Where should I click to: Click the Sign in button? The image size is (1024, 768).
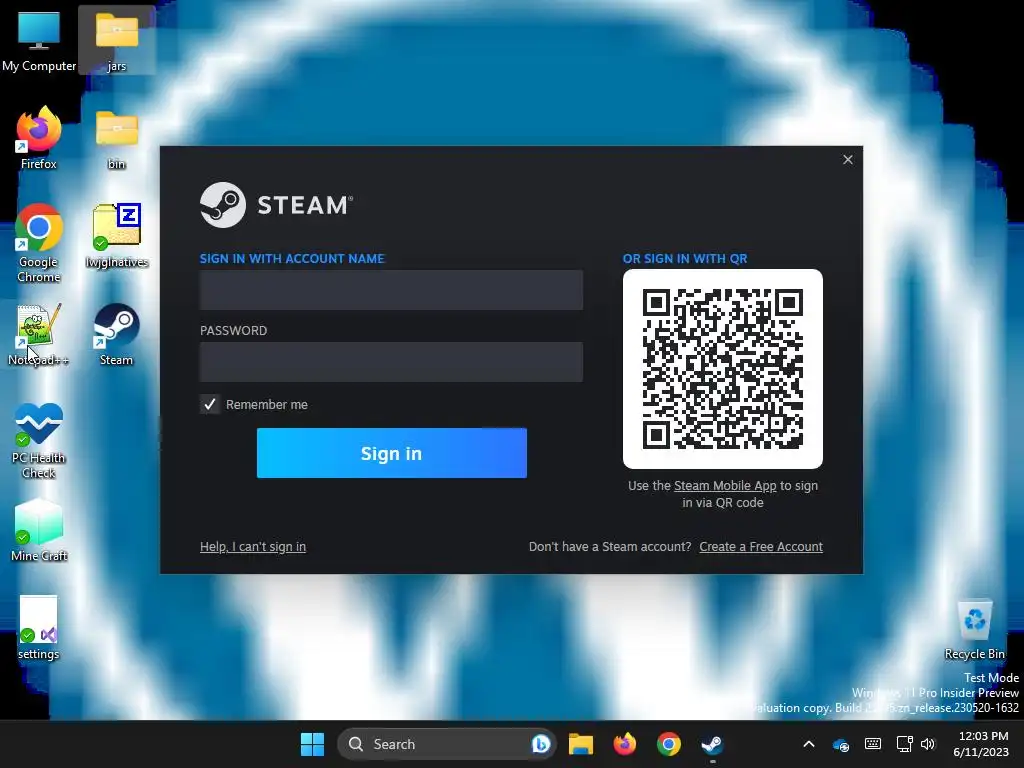pos(392,453)
